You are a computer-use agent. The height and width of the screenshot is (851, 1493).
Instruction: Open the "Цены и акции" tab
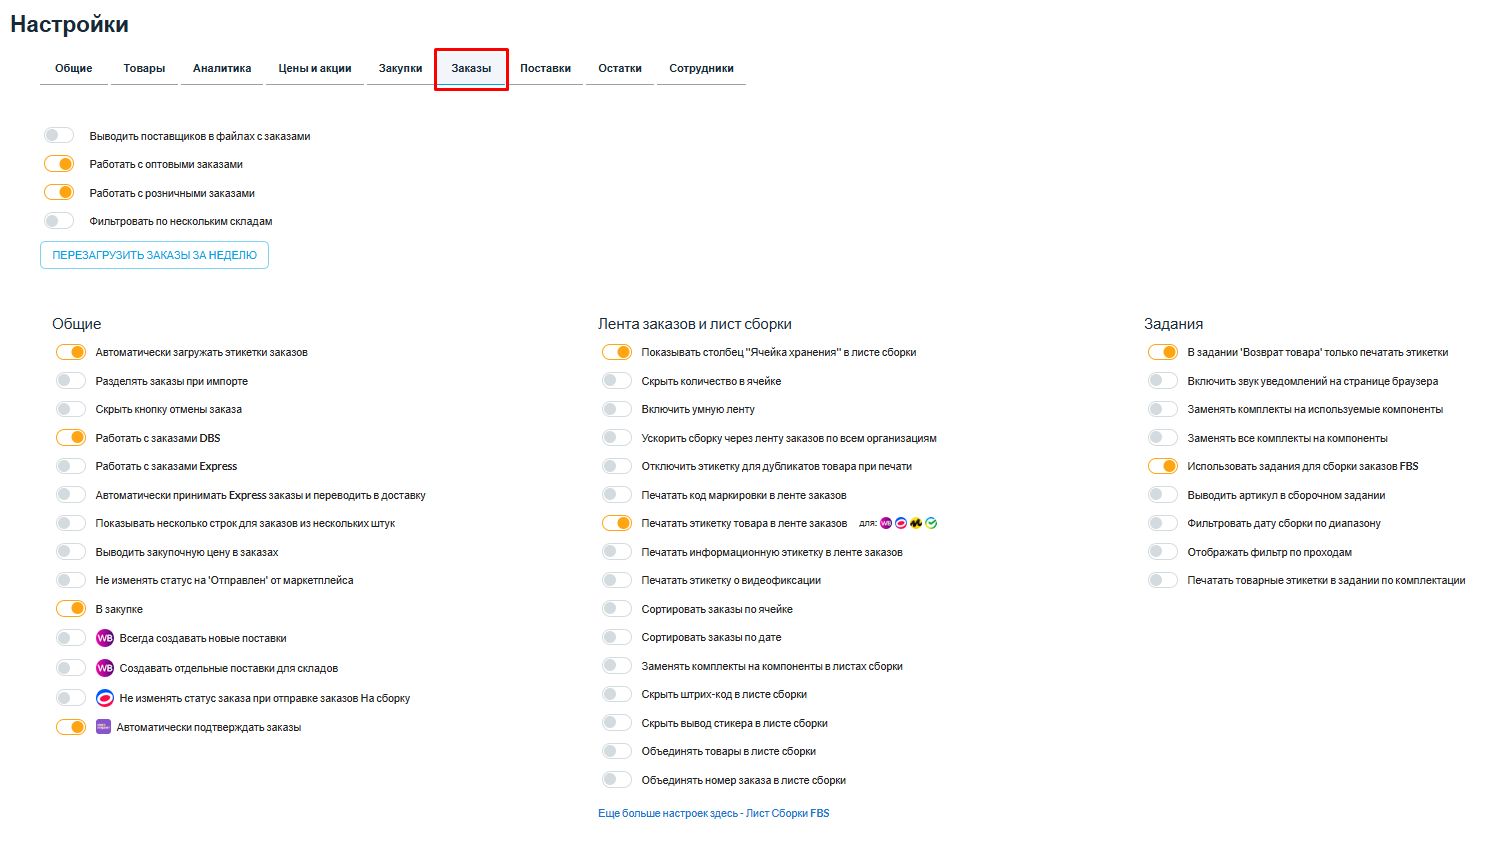pos(314,69)
